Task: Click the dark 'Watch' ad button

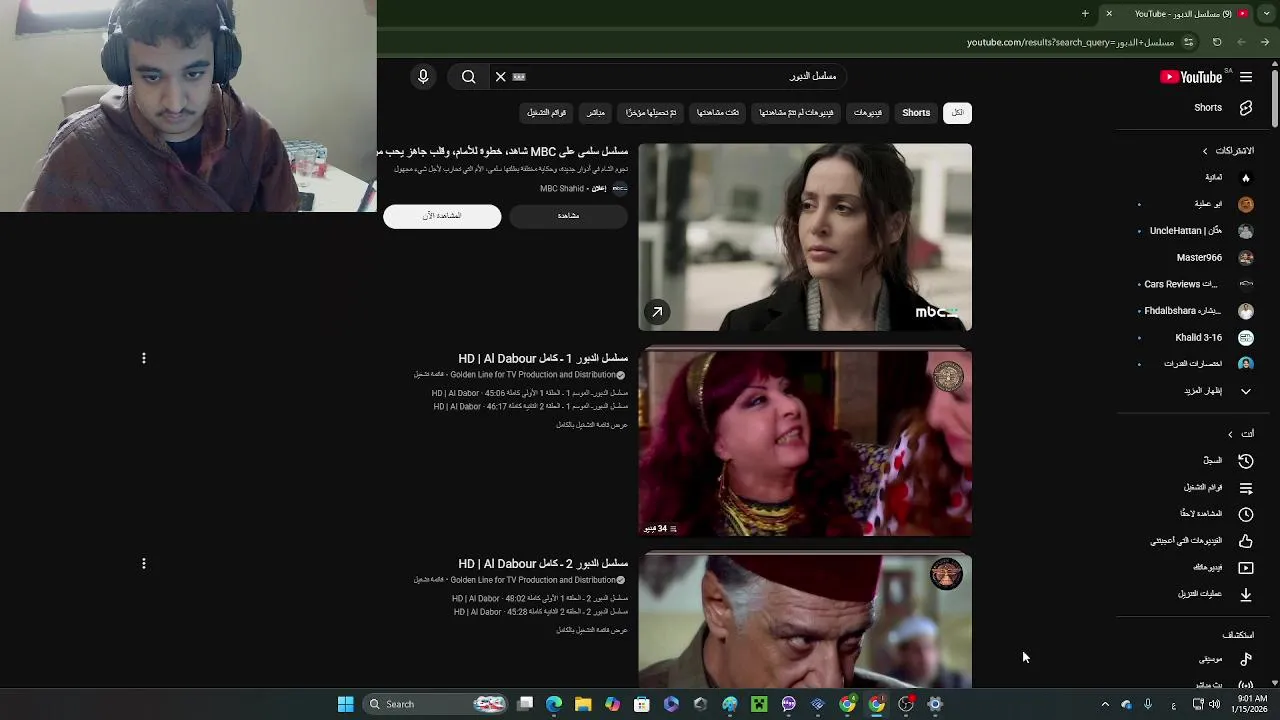Action: pos(568,216)
